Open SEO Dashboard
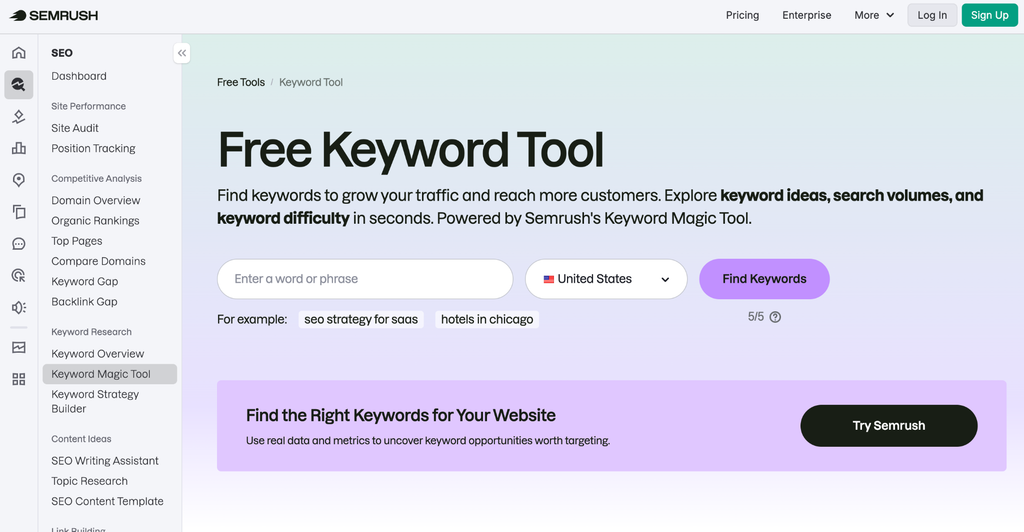Viewport: 1024px width, 532px height. coord(79,76)
